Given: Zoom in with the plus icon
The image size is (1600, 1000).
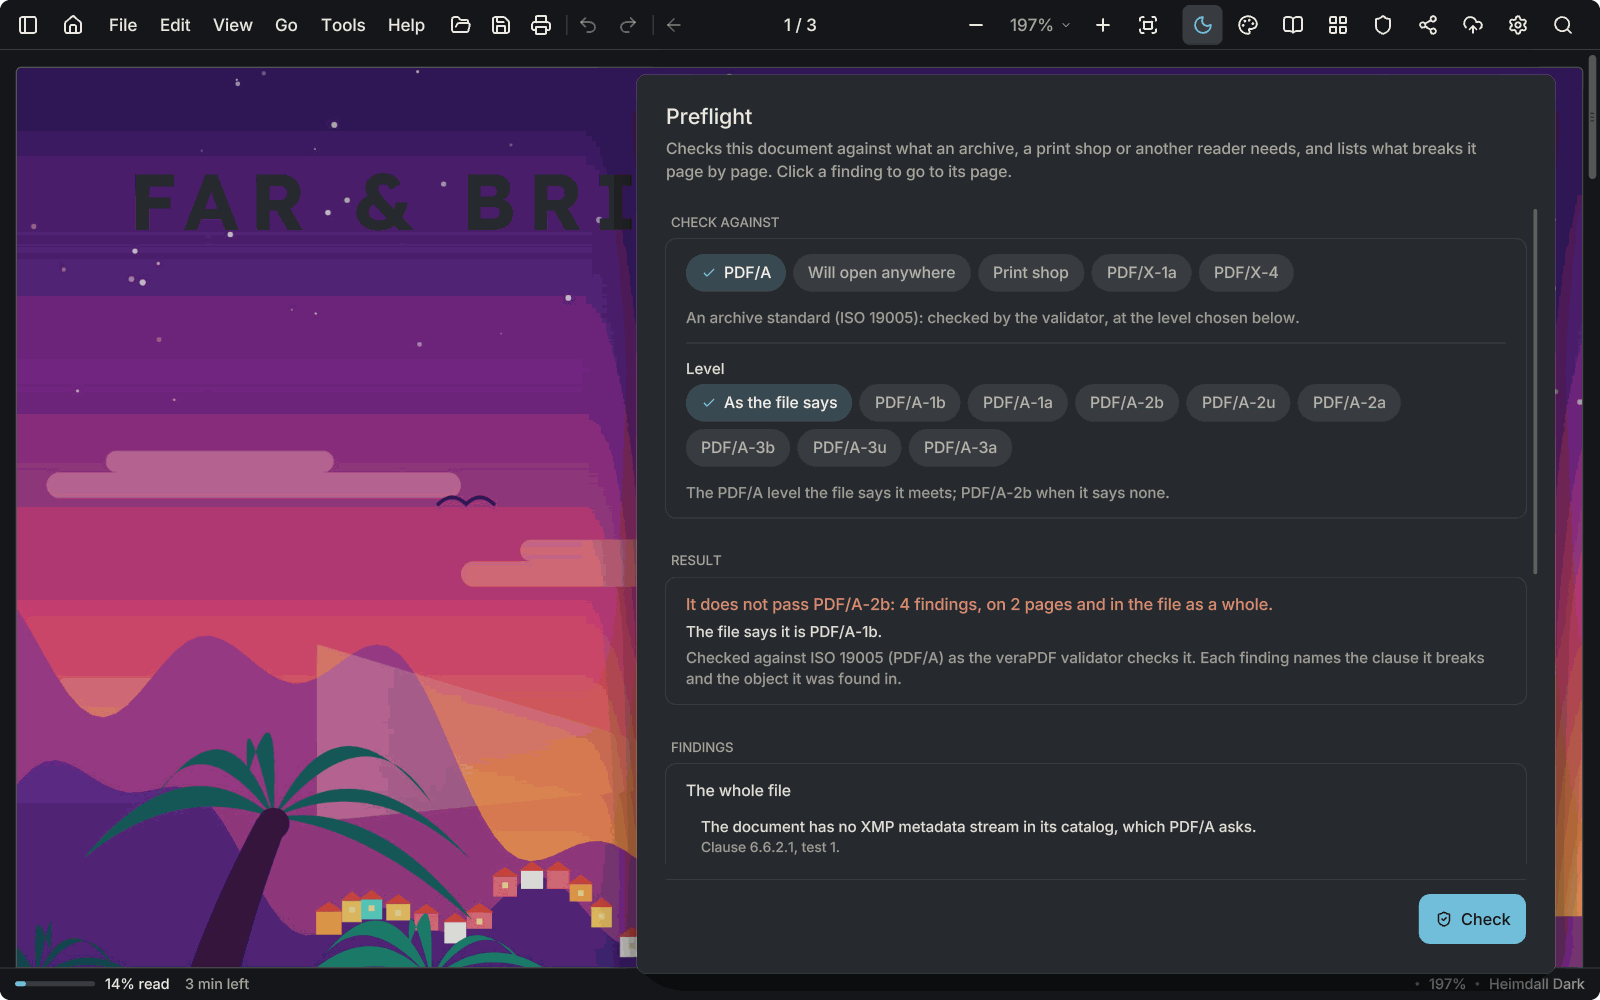Looking at the screenshot, I should tap(1103, 25).
